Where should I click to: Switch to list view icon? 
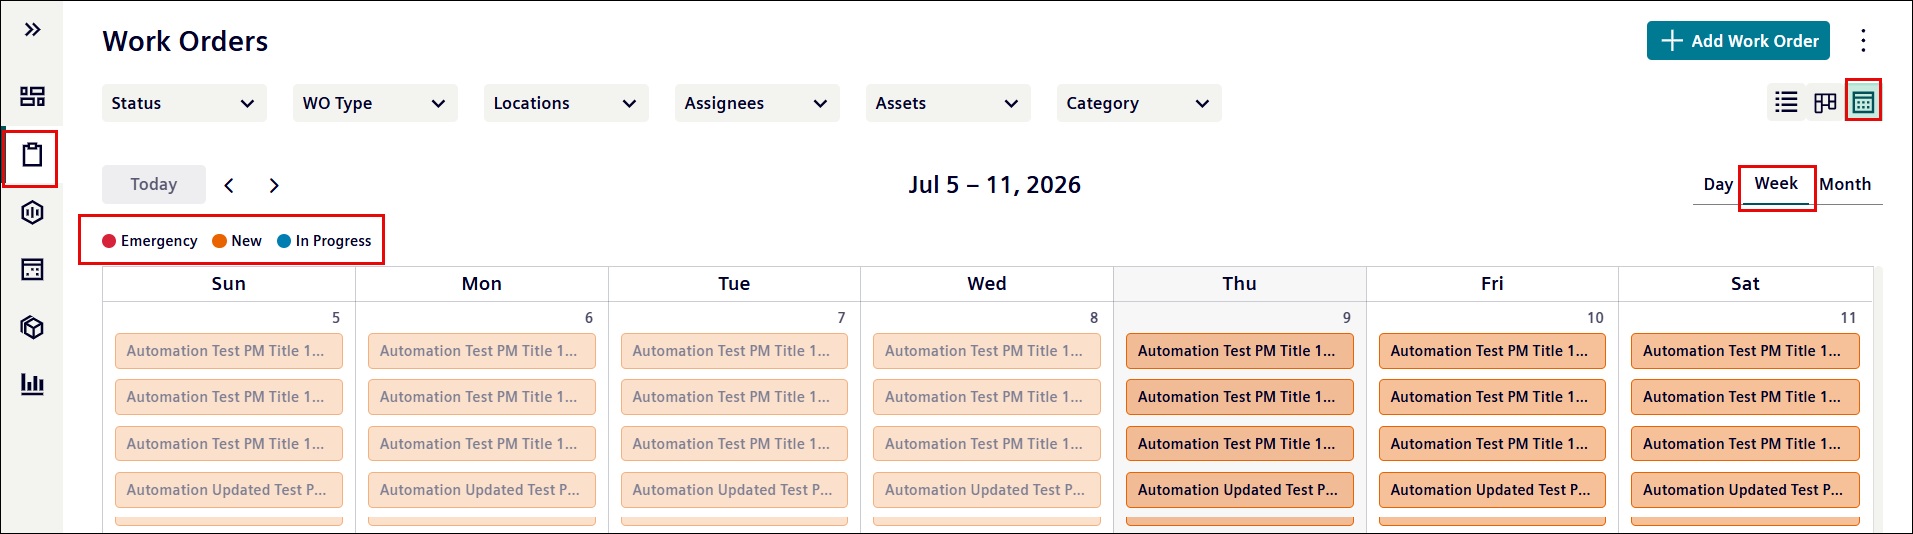tap(1786, 102)
